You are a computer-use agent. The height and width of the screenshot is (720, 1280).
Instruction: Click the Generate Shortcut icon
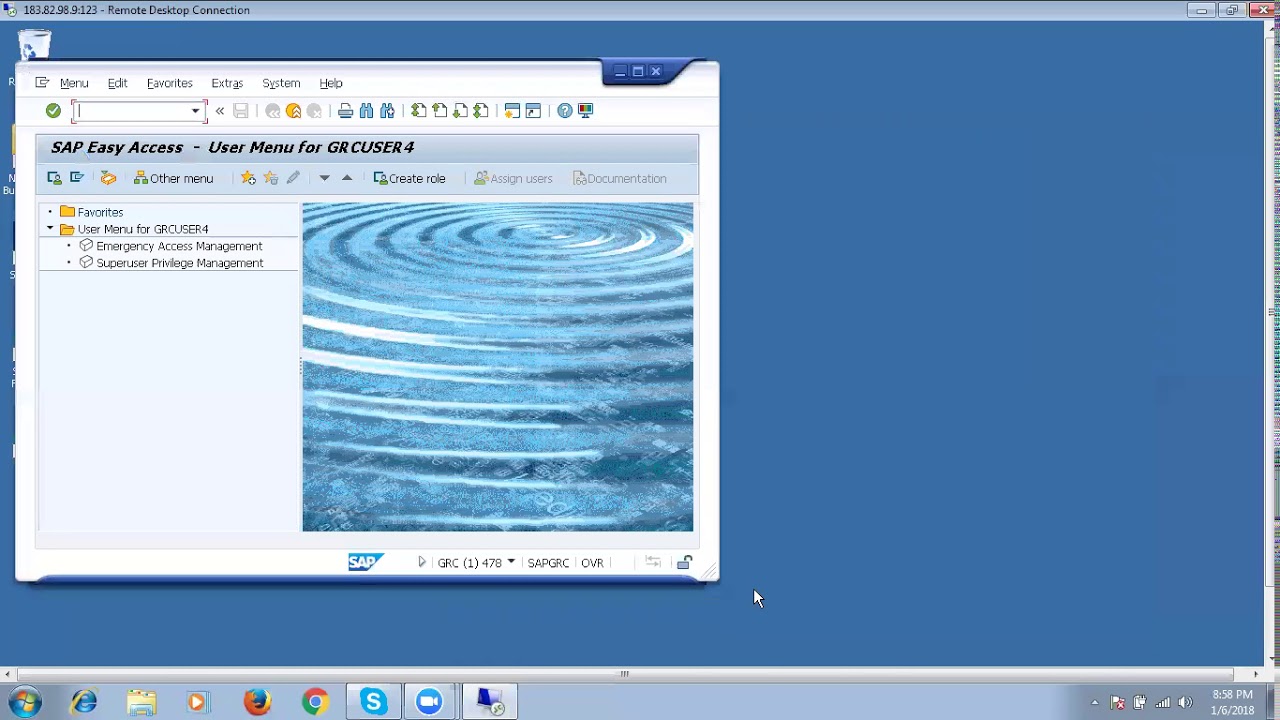[x=533, y=111]
